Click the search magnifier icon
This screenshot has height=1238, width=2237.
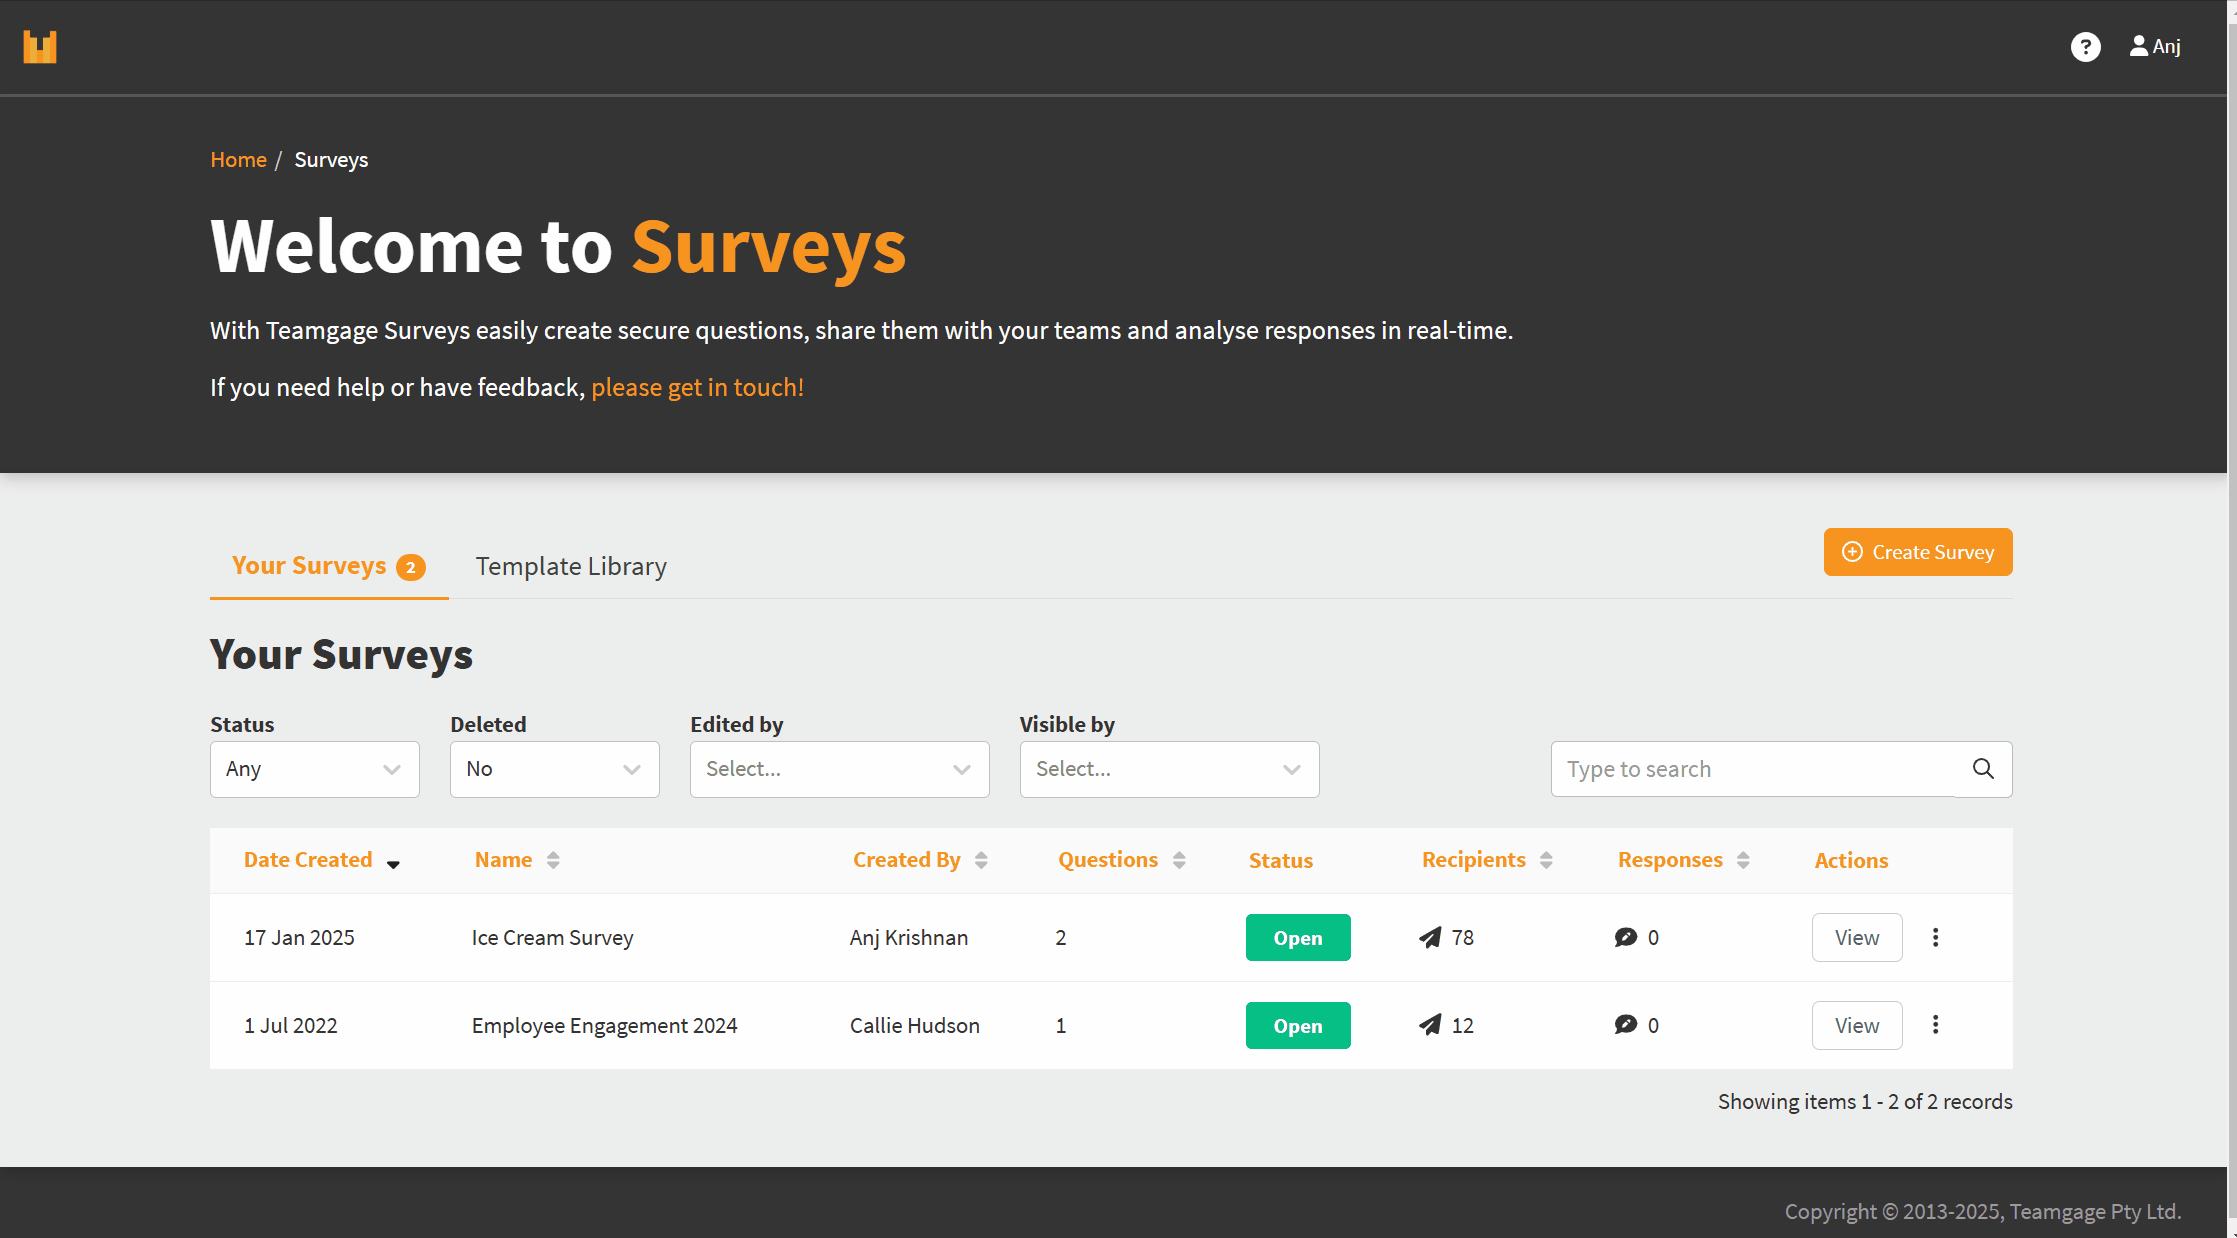tap(1983, 769)
